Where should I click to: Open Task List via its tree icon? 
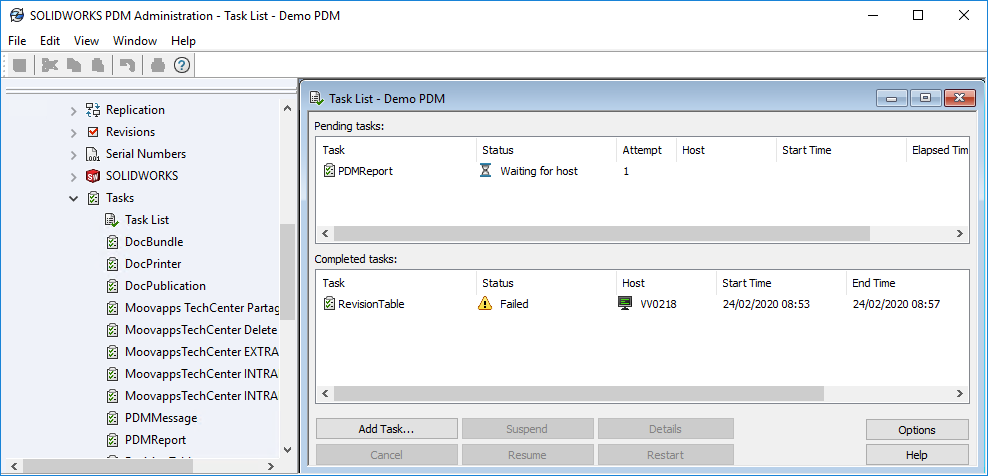point(112,220)
